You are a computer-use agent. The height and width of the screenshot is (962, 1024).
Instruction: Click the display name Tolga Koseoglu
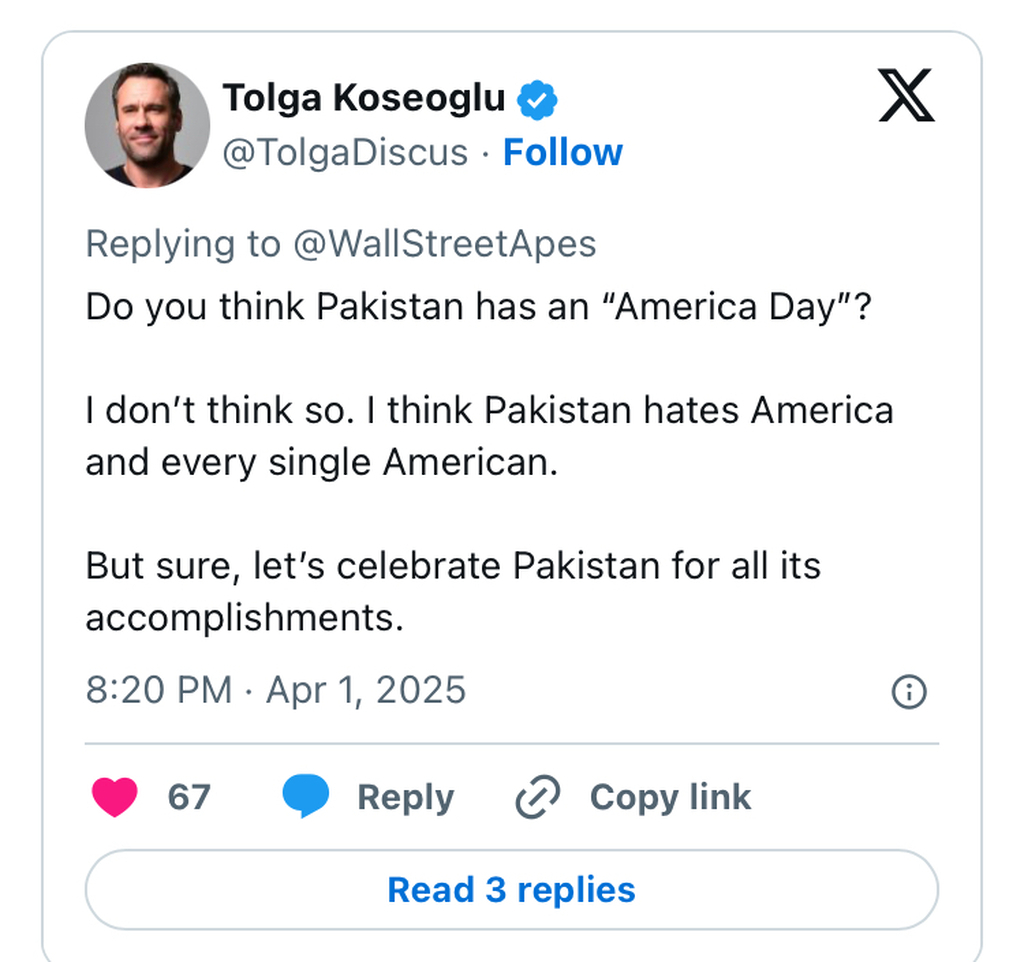(x=364, y=99)
